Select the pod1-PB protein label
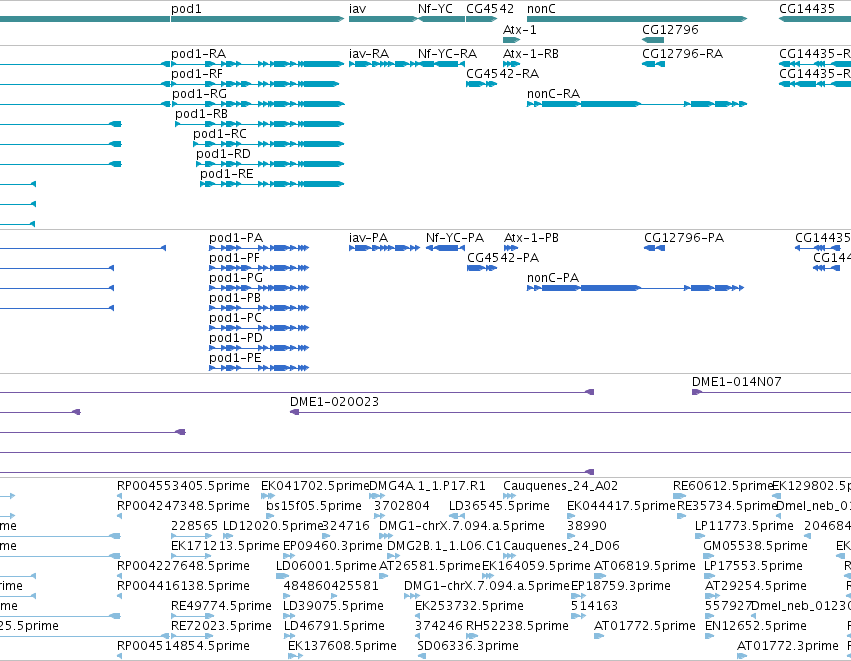Screen dimensions: 851x661 (x=235, y=298)
